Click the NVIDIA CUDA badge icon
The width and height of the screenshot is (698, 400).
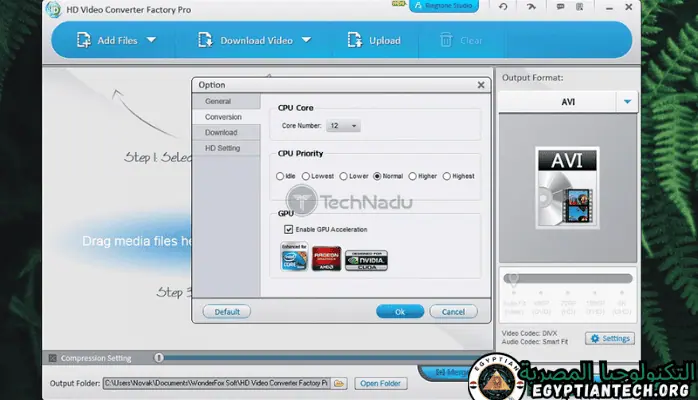[366, 261]
